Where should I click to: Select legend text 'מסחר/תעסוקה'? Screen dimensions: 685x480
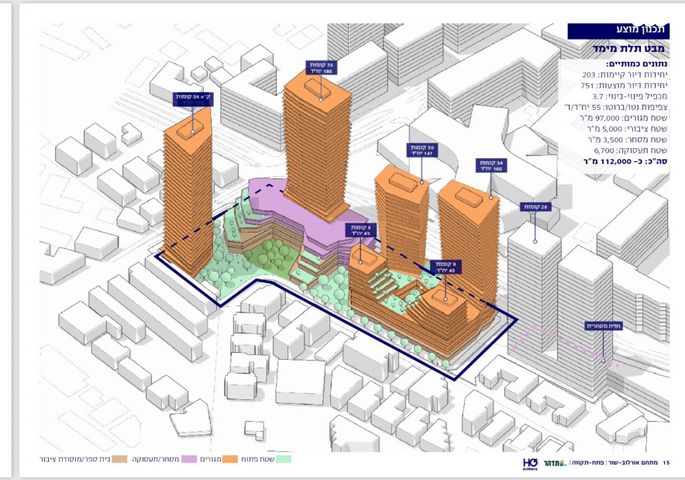(156, 459)
